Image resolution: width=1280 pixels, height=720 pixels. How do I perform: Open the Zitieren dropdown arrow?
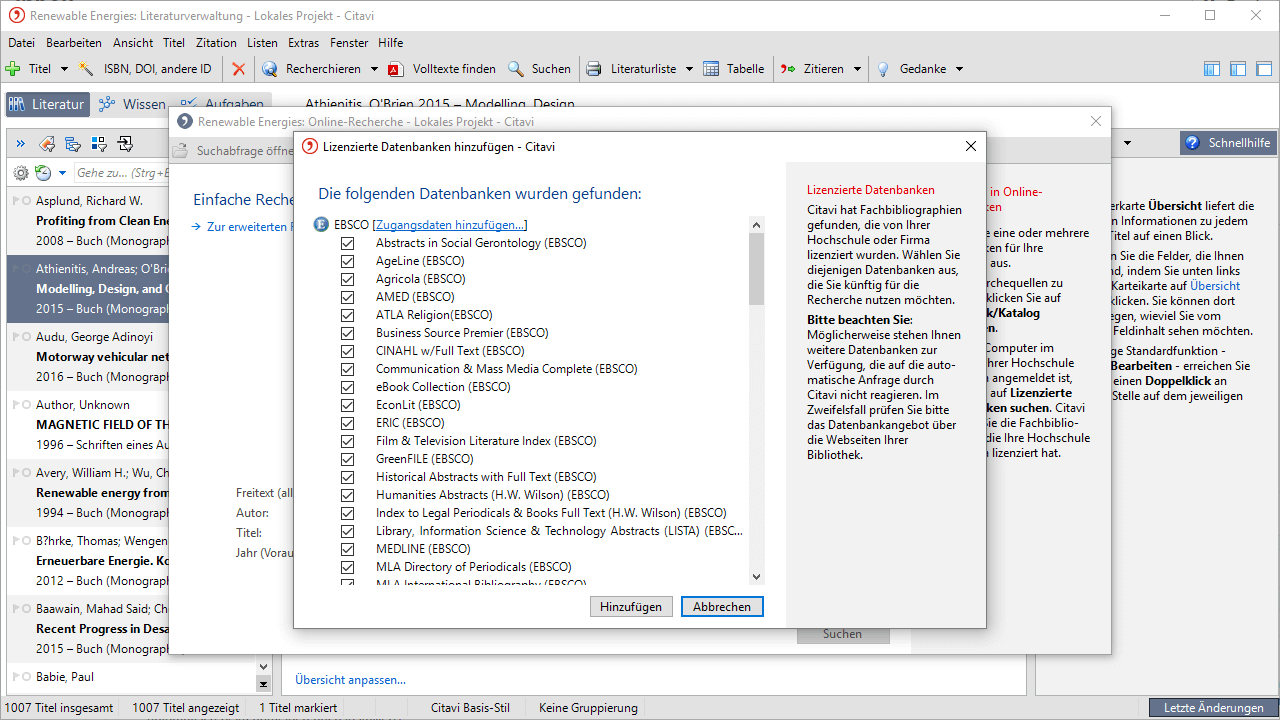(856, 69)
